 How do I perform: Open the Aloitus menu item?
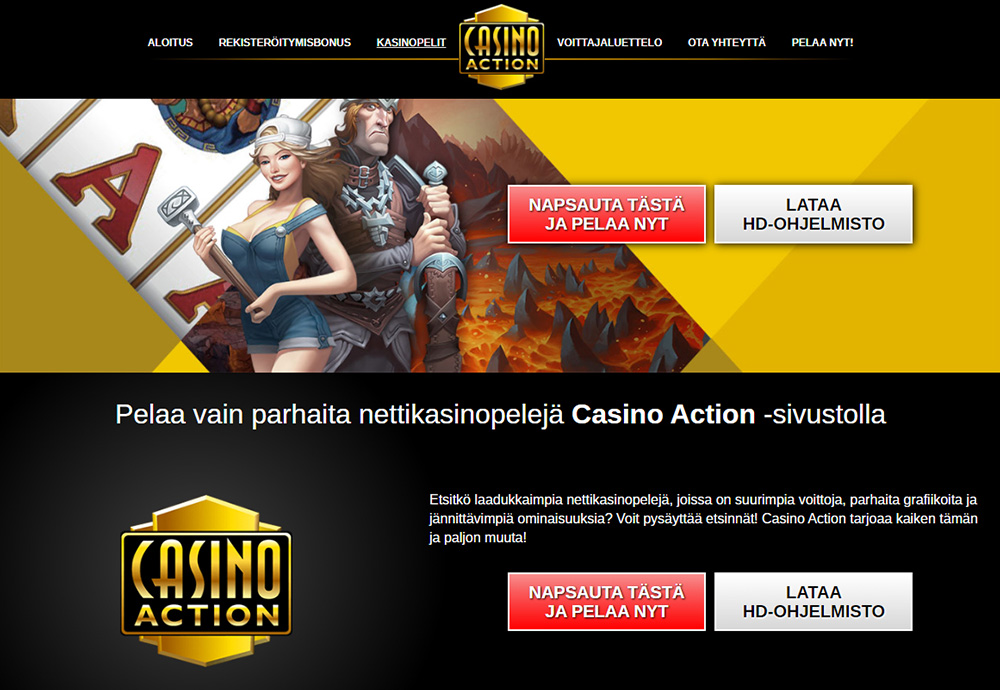pyautogui.click(x=170, y=42)
